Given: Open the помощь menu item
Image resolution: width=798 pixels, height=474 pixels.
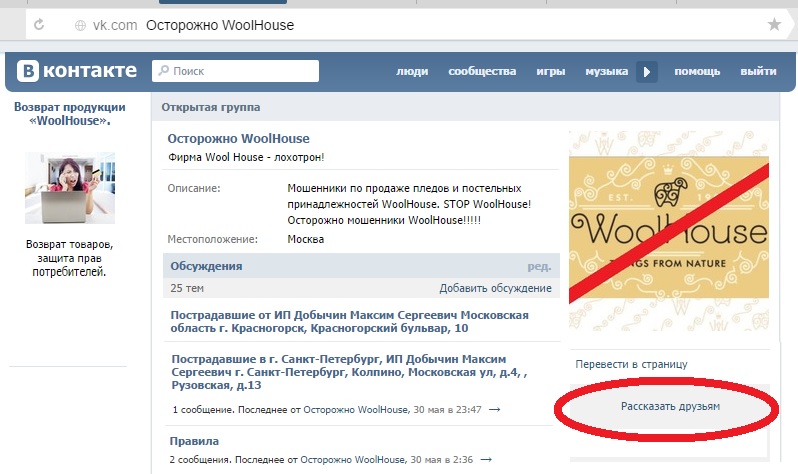Looking at the screenshot, I should (697, 71).
